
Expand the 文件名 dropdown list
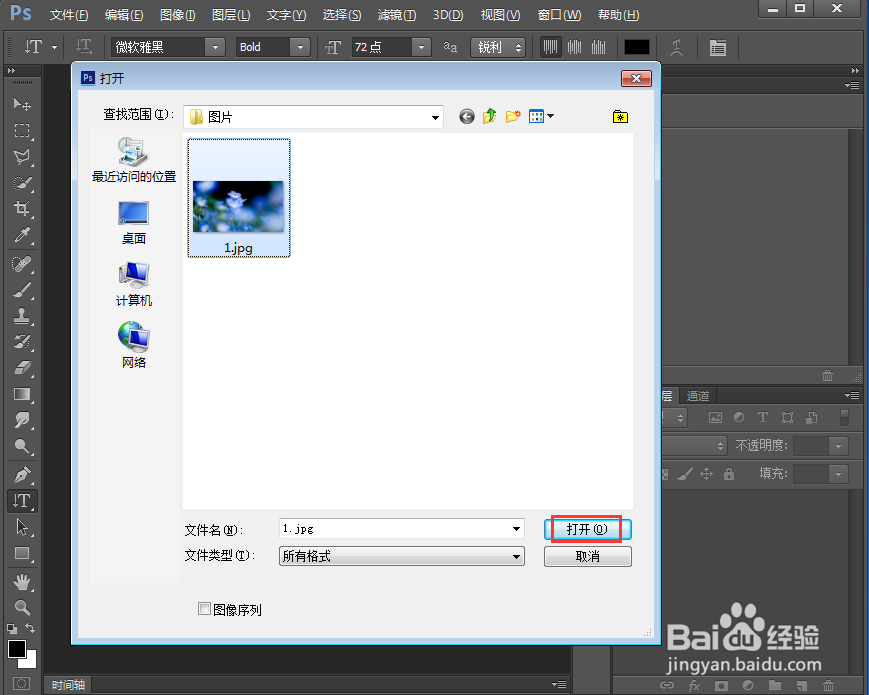coord(516,529)
